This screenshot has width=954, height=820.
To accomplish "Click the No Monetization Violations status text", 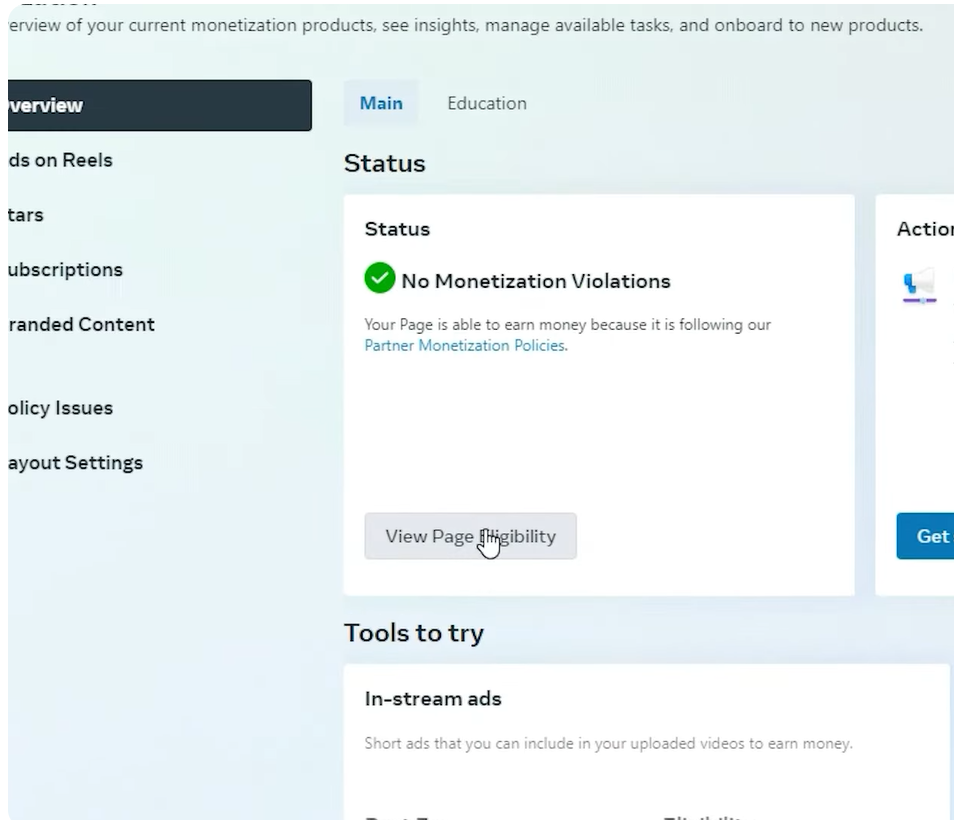I will tap(536, 281).
